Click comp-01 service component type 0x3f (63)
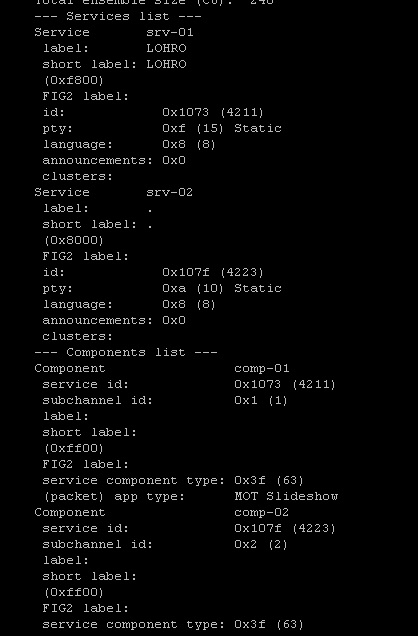Viewport: 418px width, 636px height. (269, 480)
